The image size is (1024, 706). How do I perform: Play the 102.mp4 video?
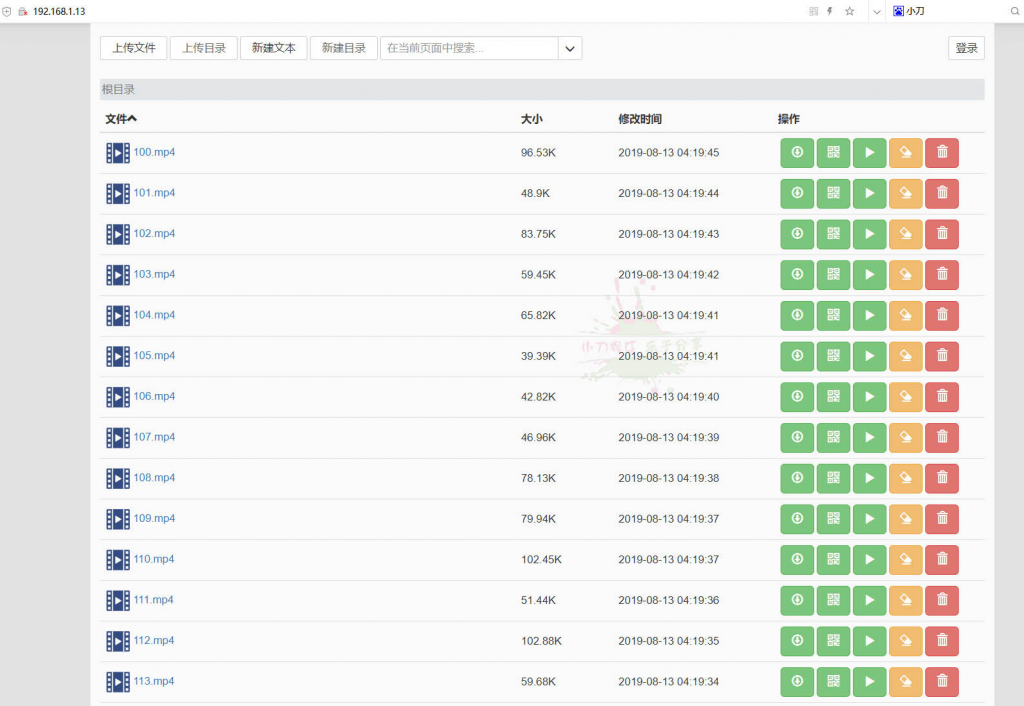(x=869, y=234)
